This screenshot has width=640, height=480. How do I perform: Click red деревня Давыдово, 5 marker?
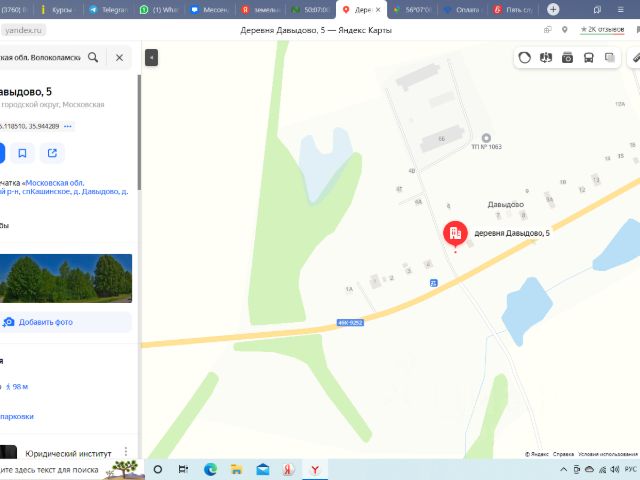coord(455,233)
